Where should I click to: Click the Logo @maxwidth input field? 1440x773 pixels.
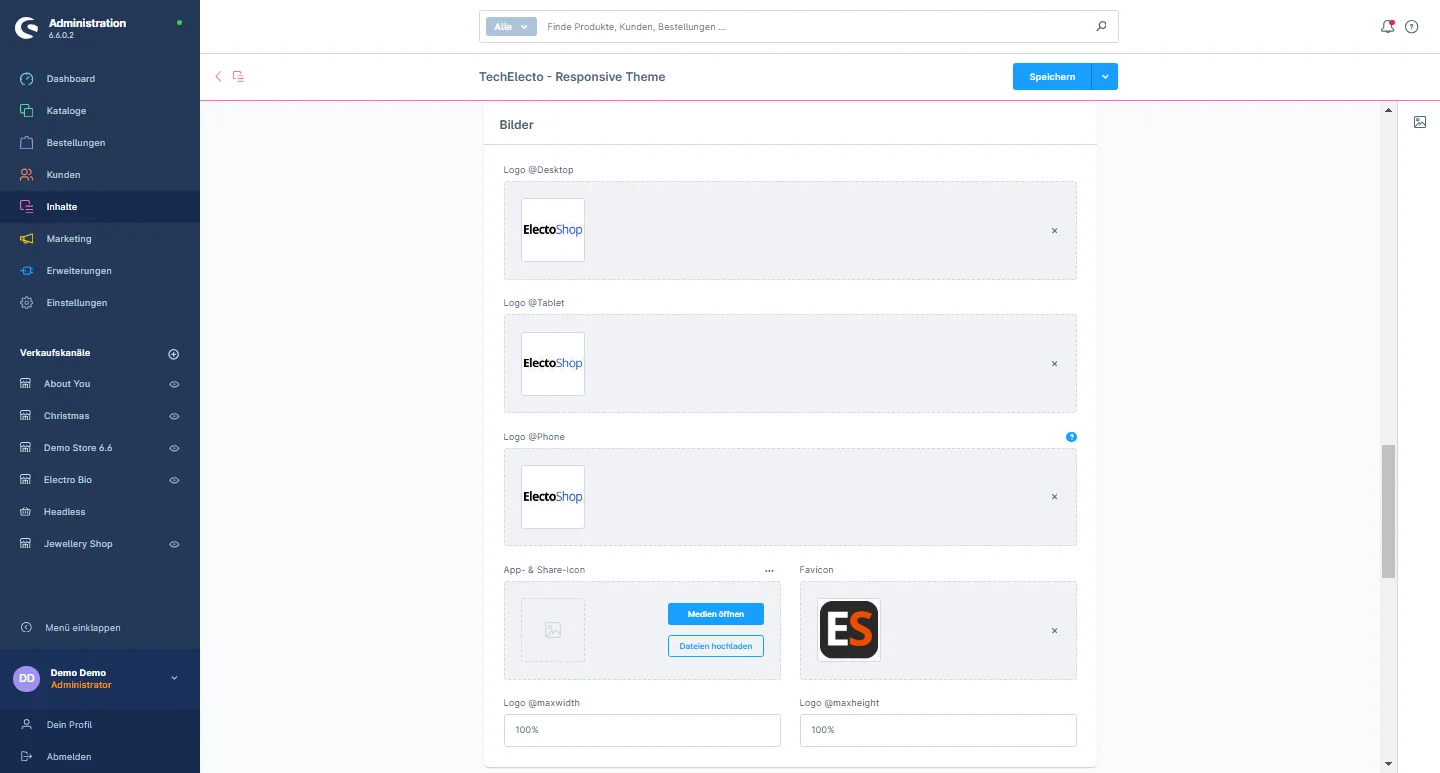[641, 730]
